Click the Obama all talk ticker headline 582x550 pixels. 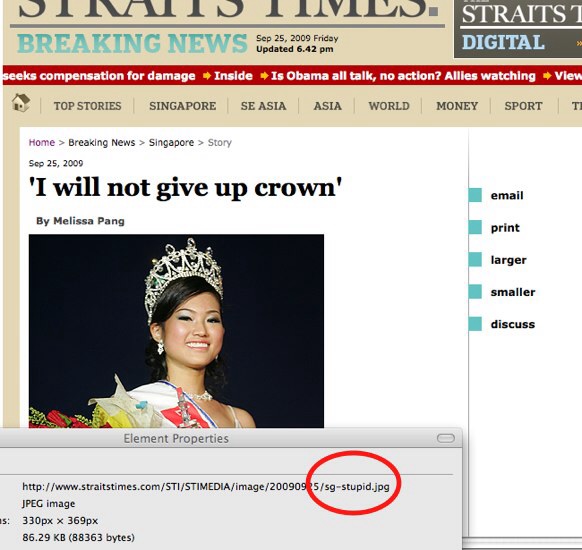click(x=403, y=76)
